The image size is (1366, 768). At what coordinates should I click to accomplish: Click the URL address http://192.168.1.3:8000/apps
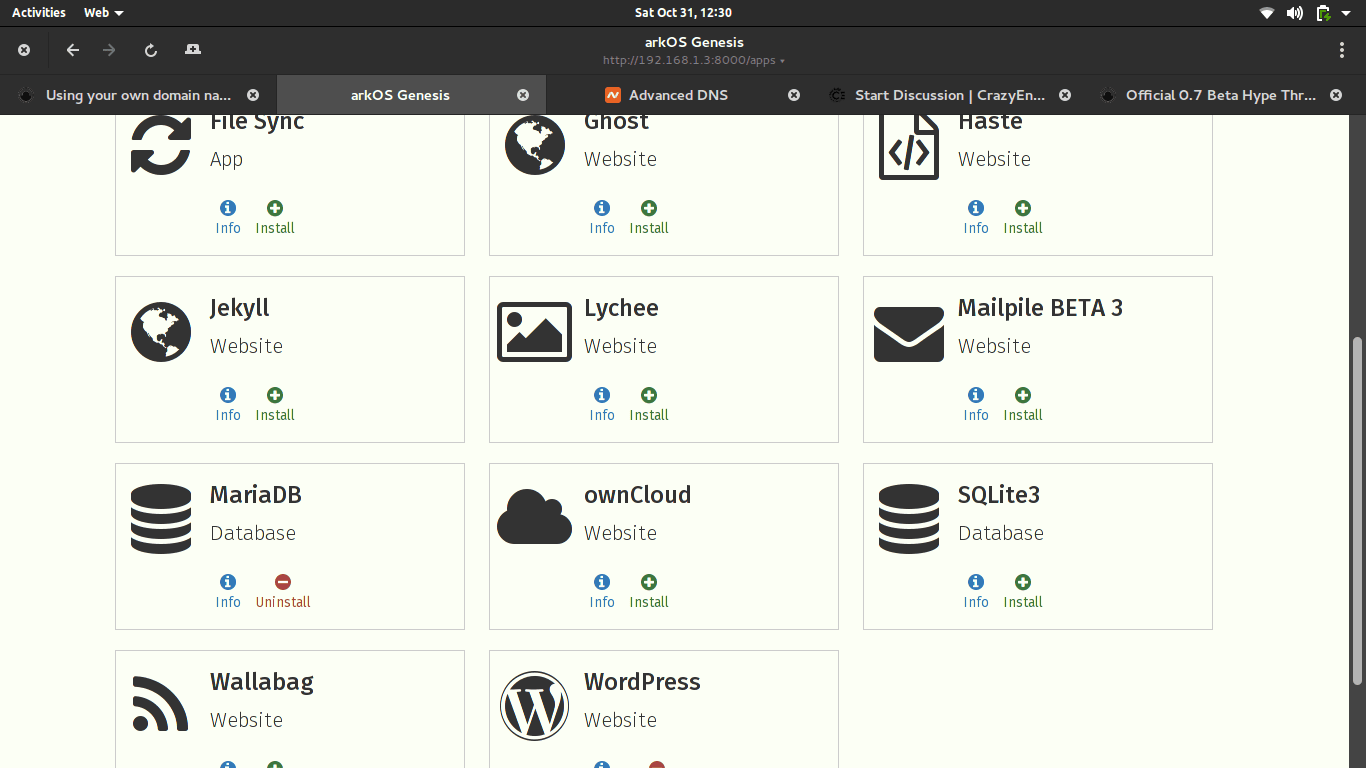[690, 60]
